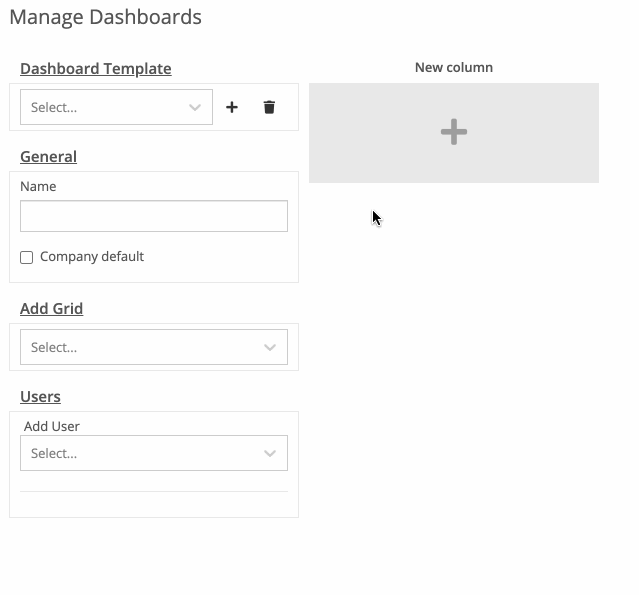Focus the Name input field
The image size is (639, 595).
tap(154, 216)
